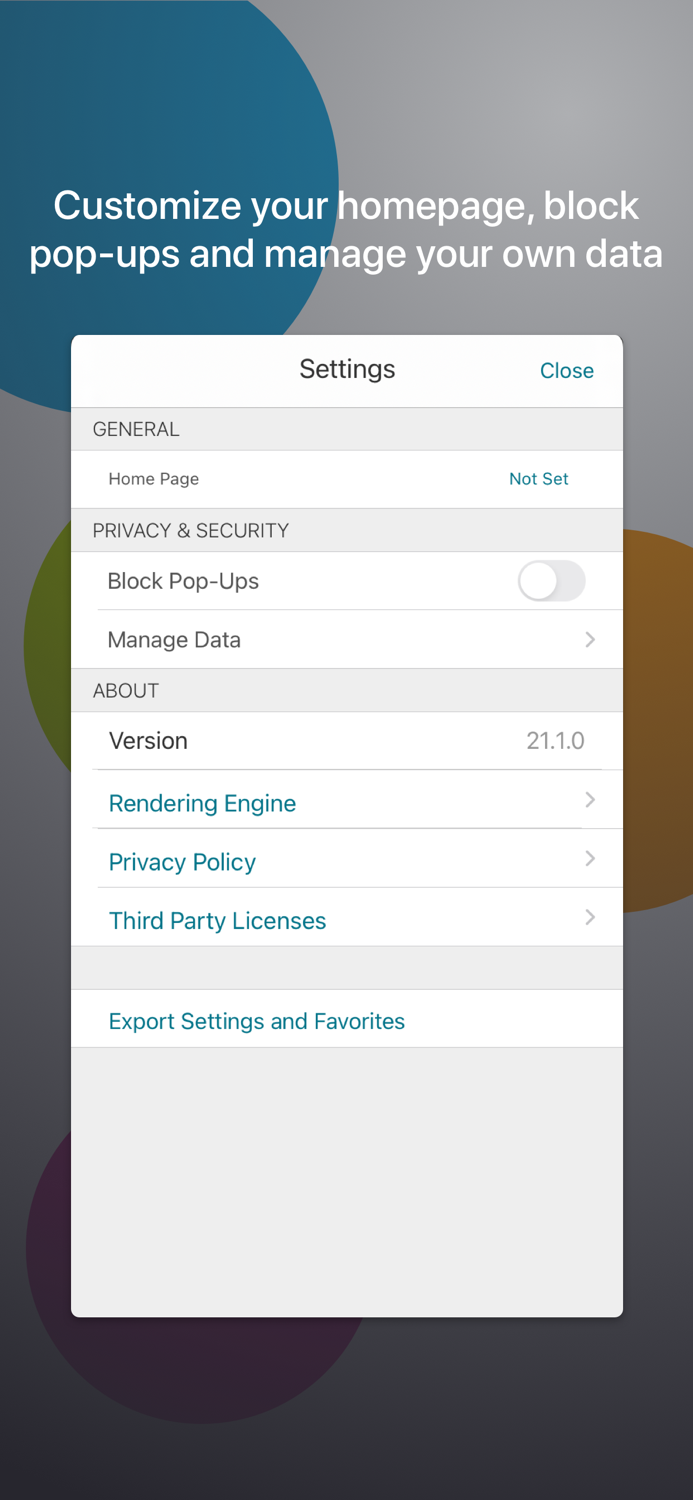Viewport: 693px width, 1500px height.
Task: View the Third Party Licenses
Action: (x=217, y=920)
